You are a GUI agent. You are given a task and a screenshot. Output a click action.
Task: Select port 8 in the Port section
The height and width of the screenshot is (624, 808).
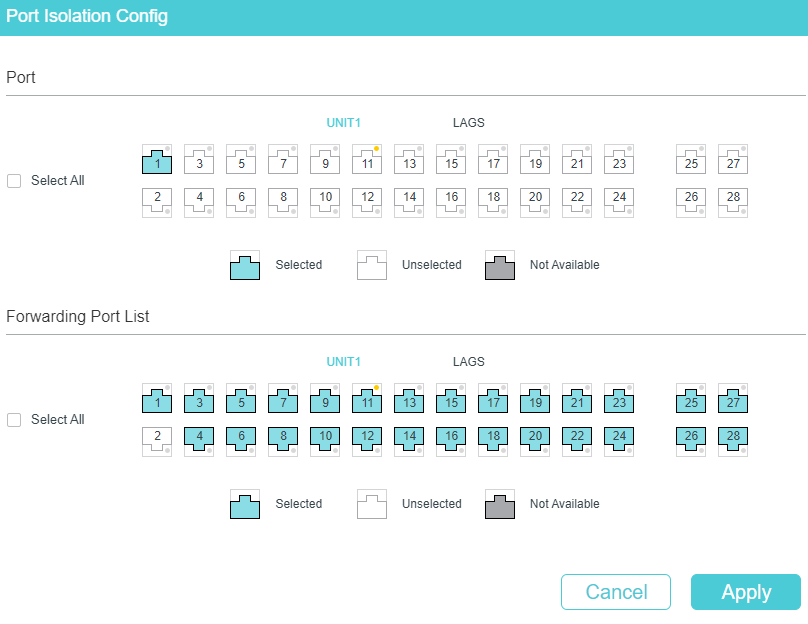point(283,202)
